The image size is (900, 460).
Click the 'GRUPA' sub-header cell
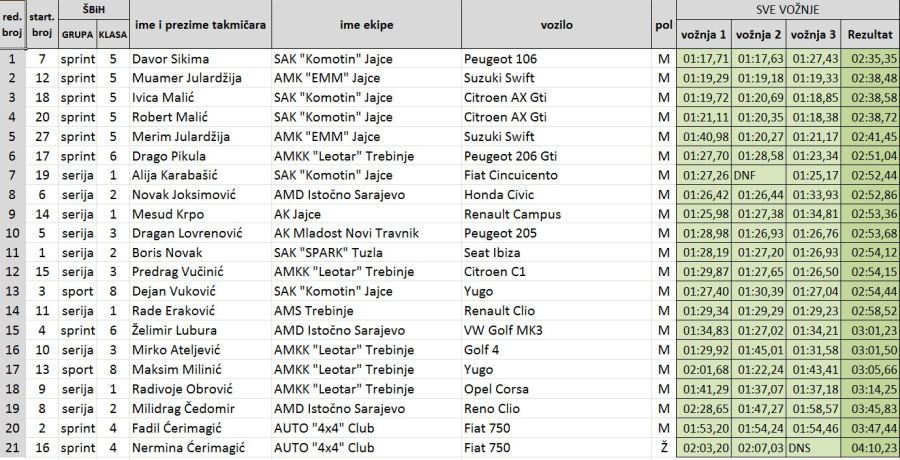77,34
